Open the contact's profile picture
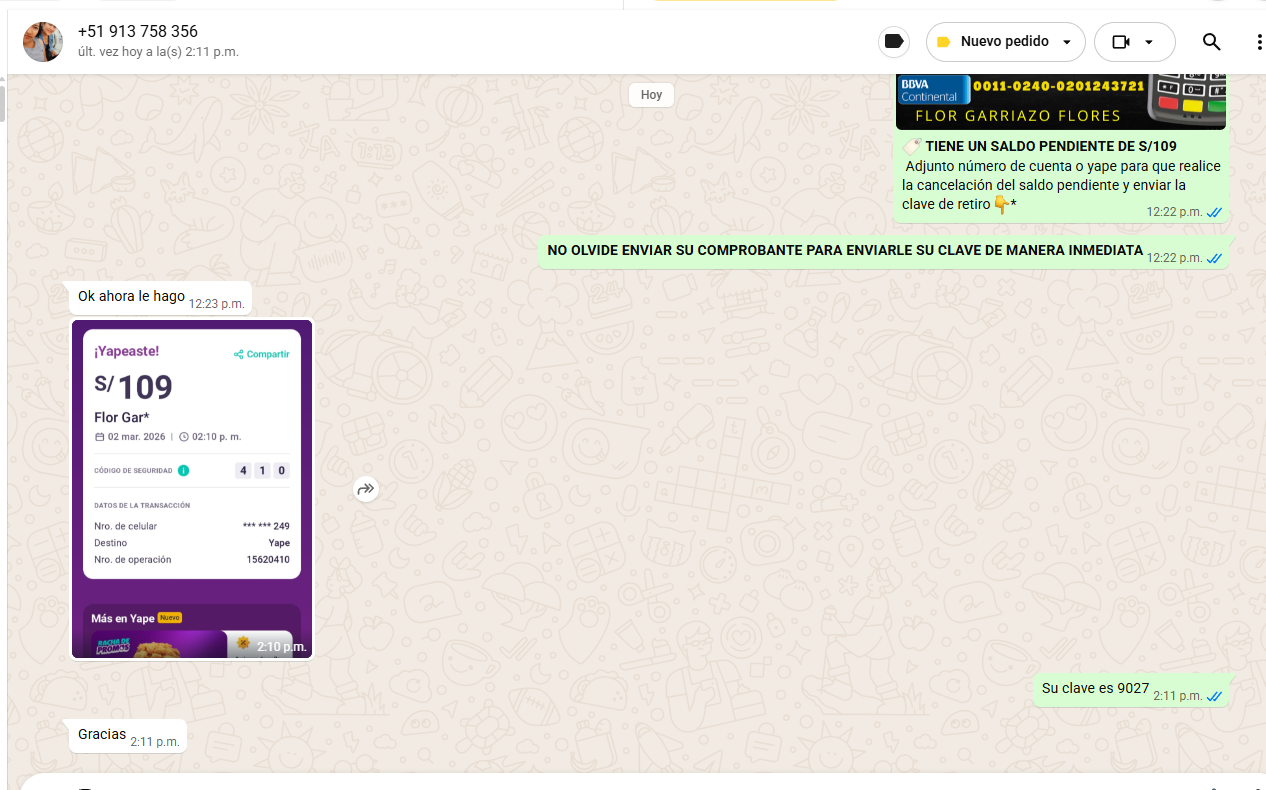The height and width of the screenshot is (790, 1266). pyautogui.click(x=43, y=42)
